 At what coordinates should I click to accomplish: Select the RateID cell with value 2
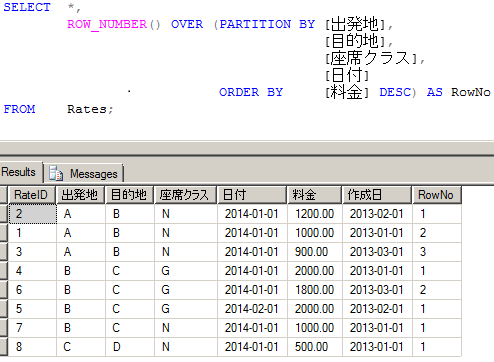(x=32, y=214)
